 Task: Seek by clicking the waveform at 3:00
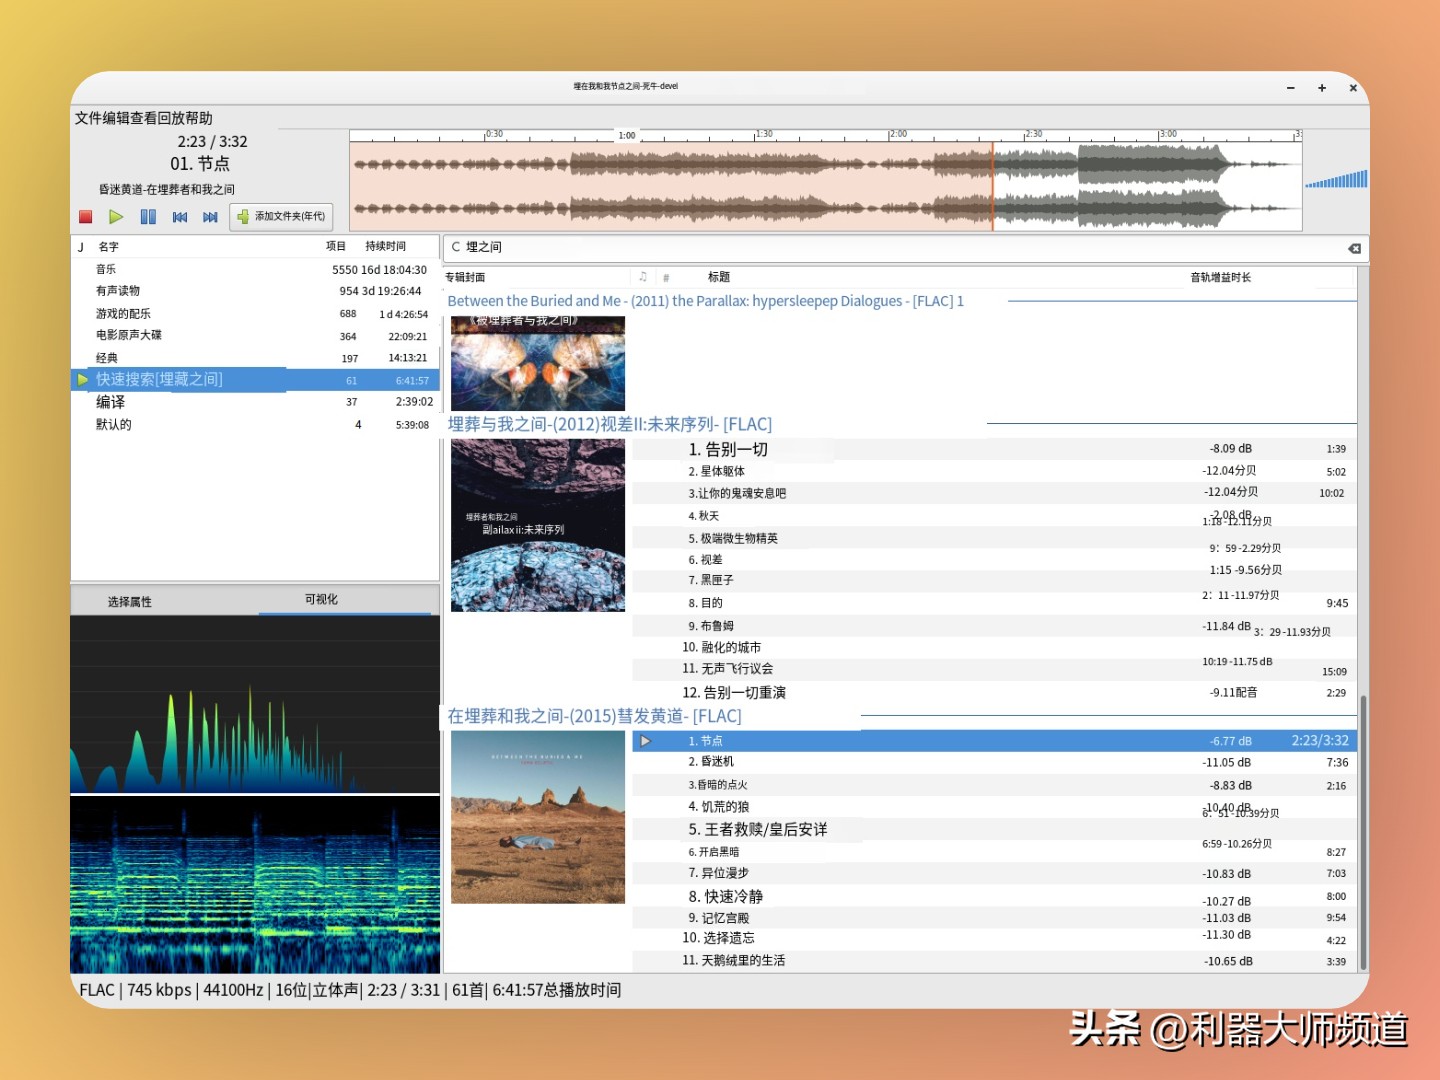[x=1160, y=185]
